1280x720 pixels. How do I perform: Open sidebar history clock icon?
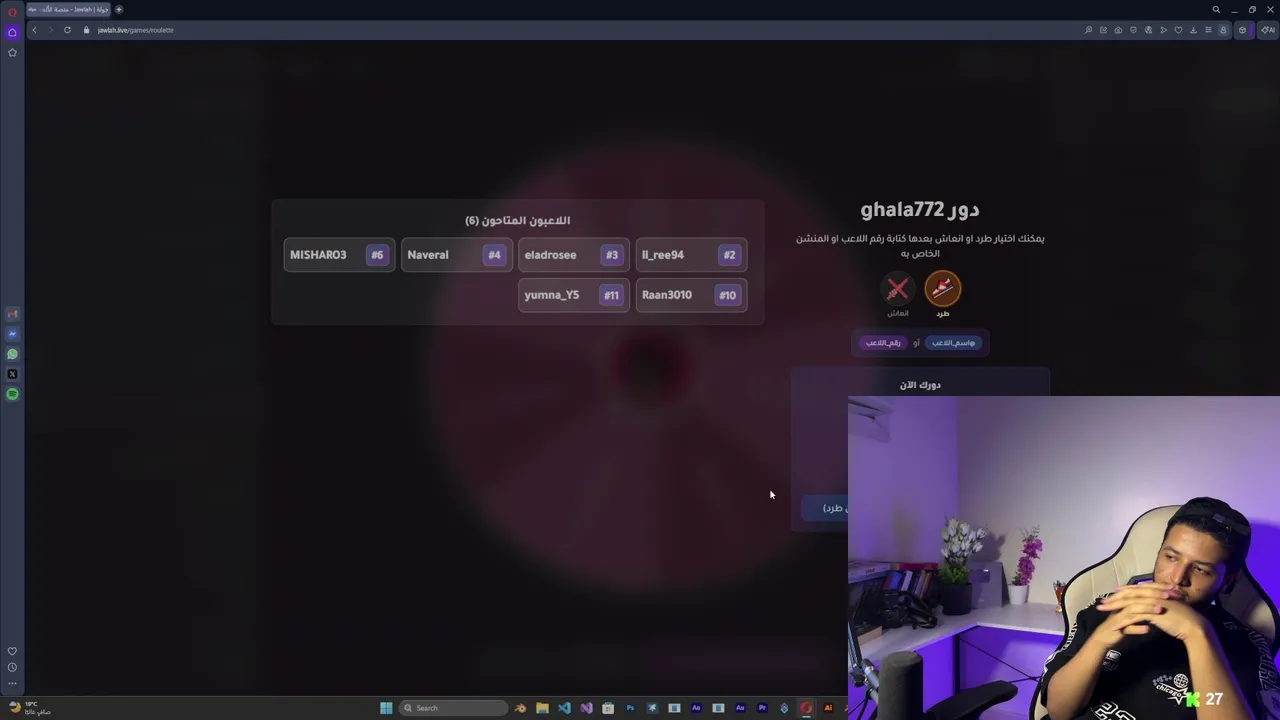12,667
